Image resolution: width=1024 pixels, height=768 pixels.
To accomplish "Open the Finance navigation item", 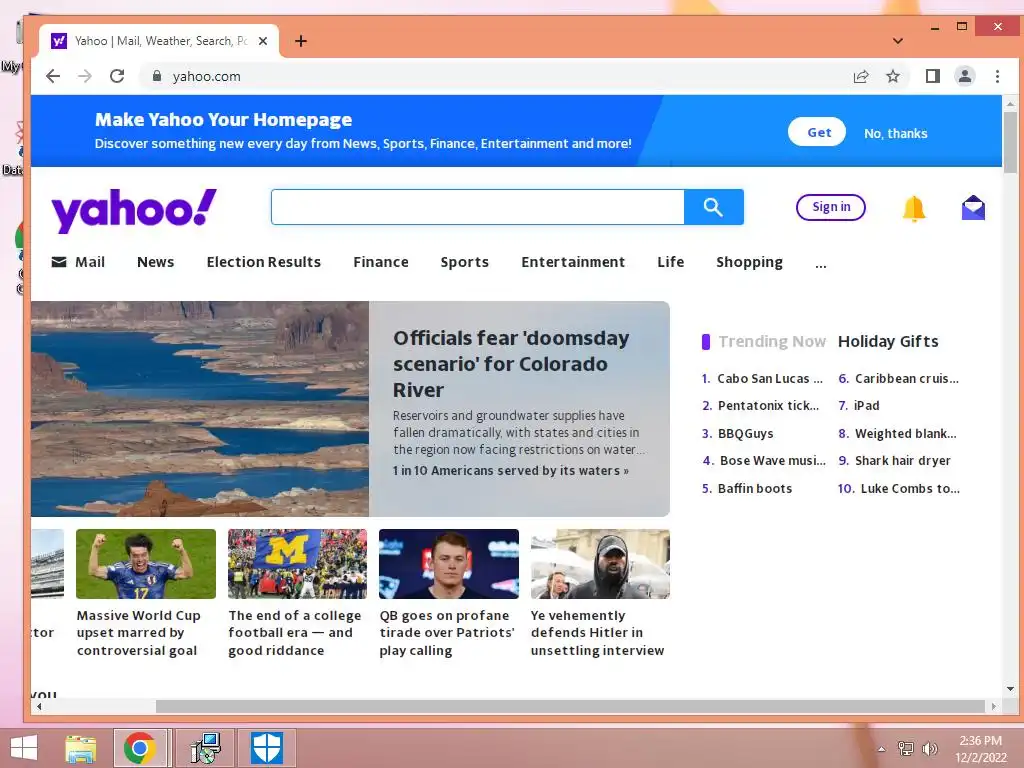I will (381, 262).
